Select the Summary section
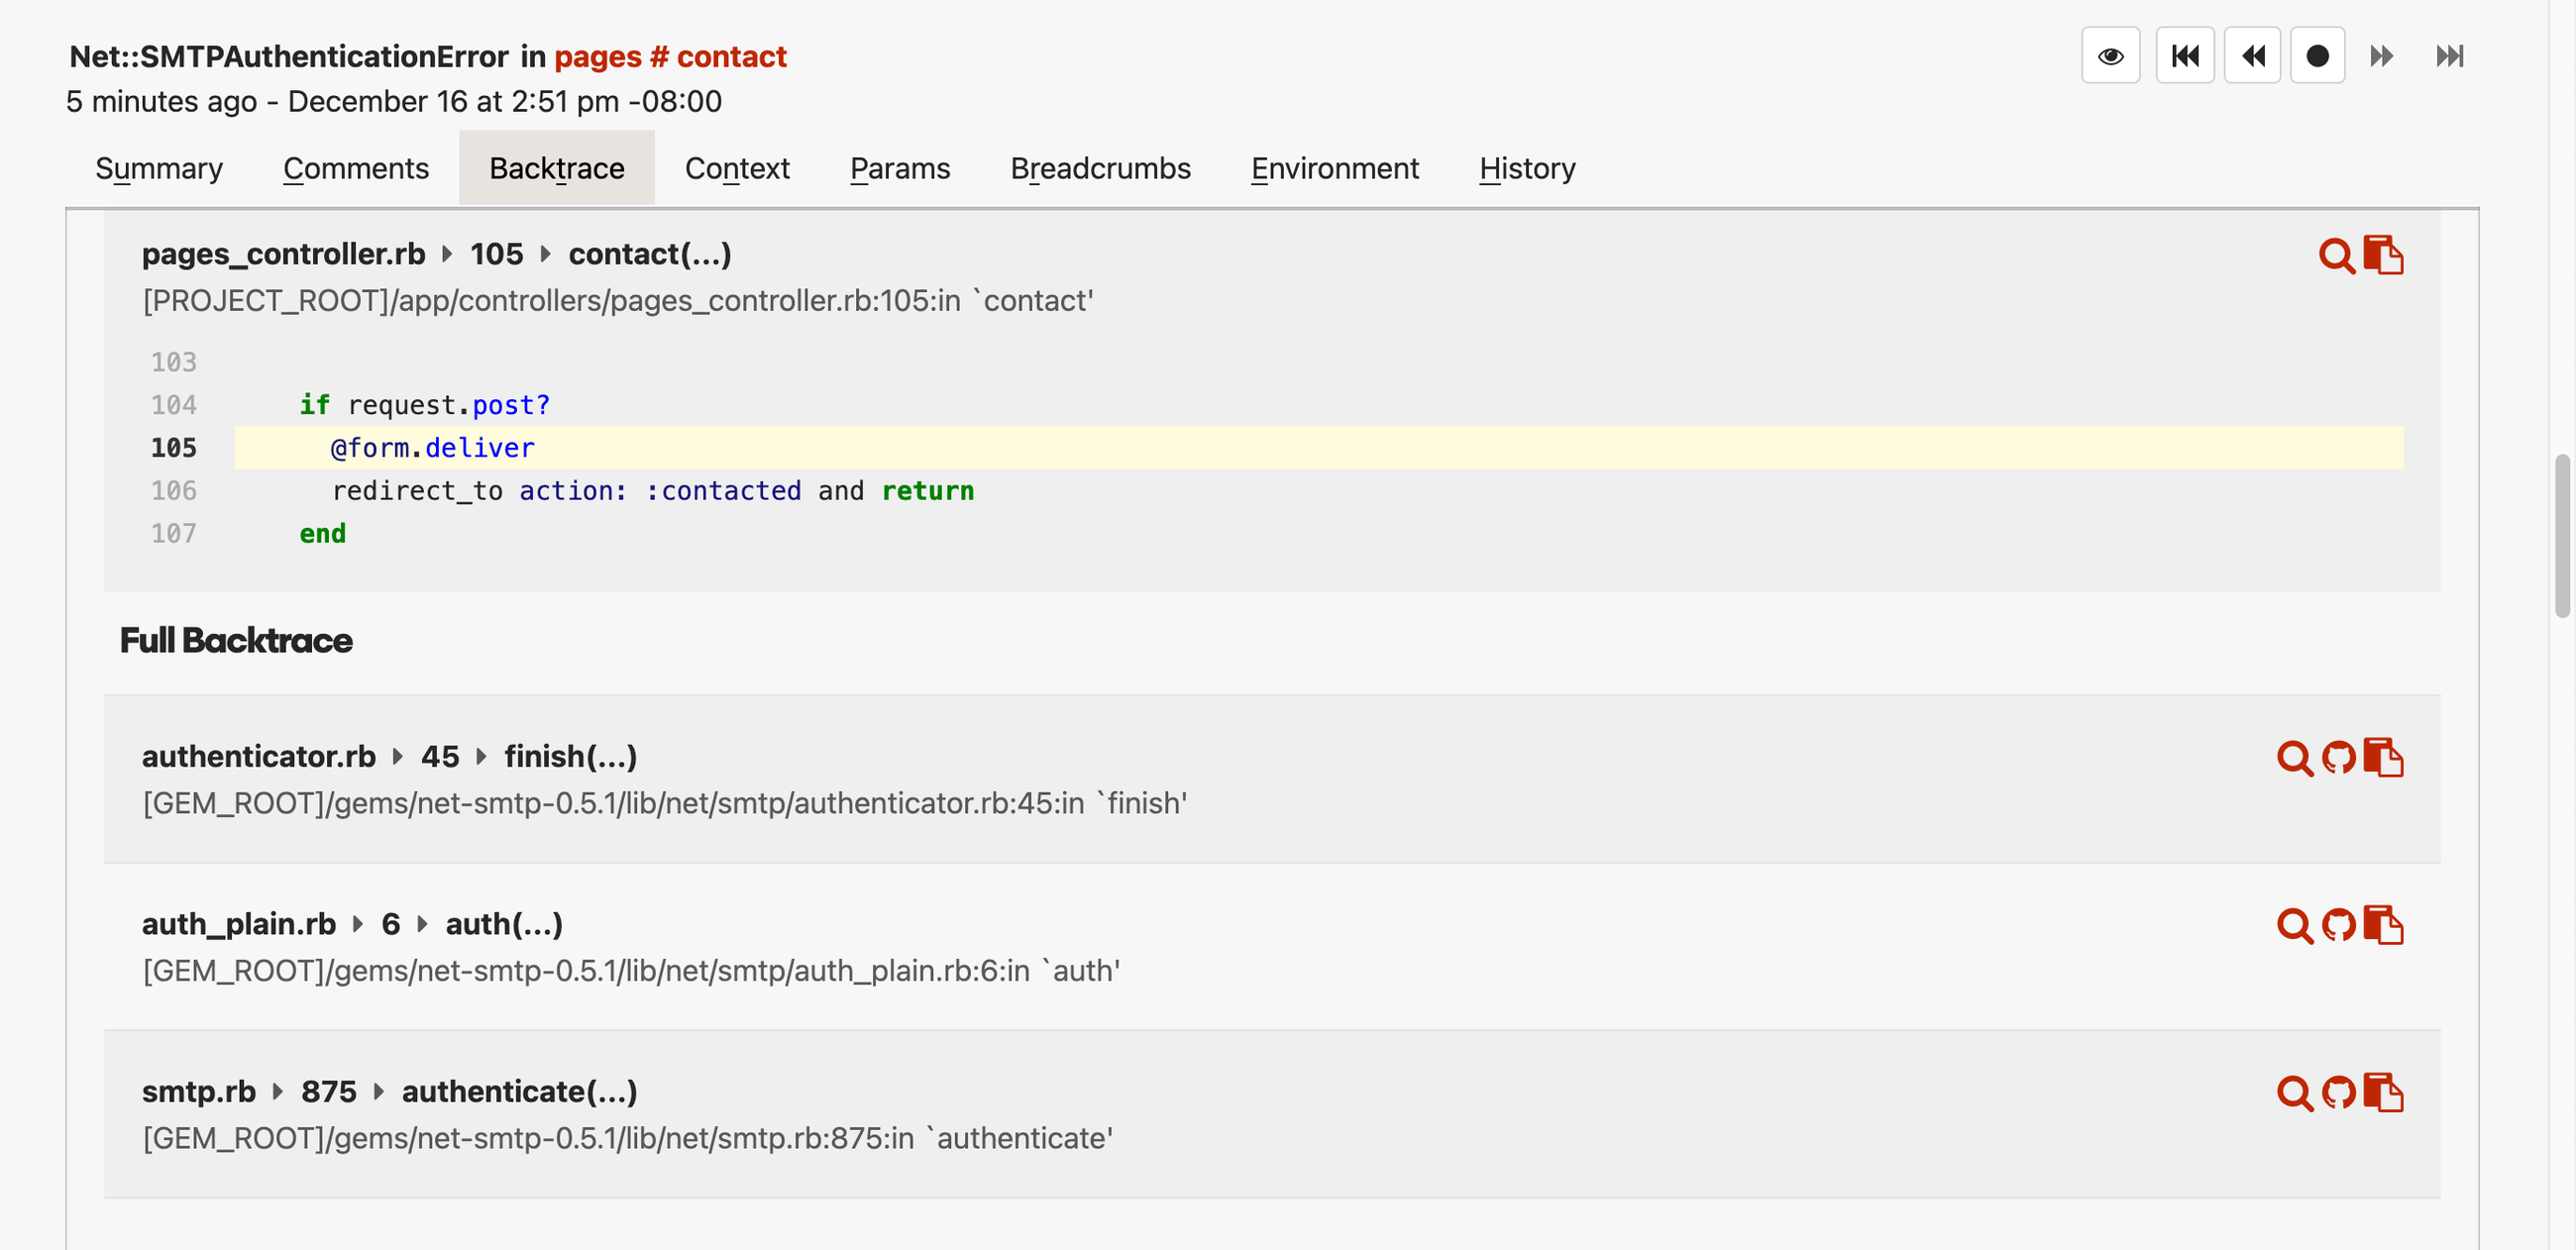The height and width of the screenshot is (1250, 2576). (159, 167)
